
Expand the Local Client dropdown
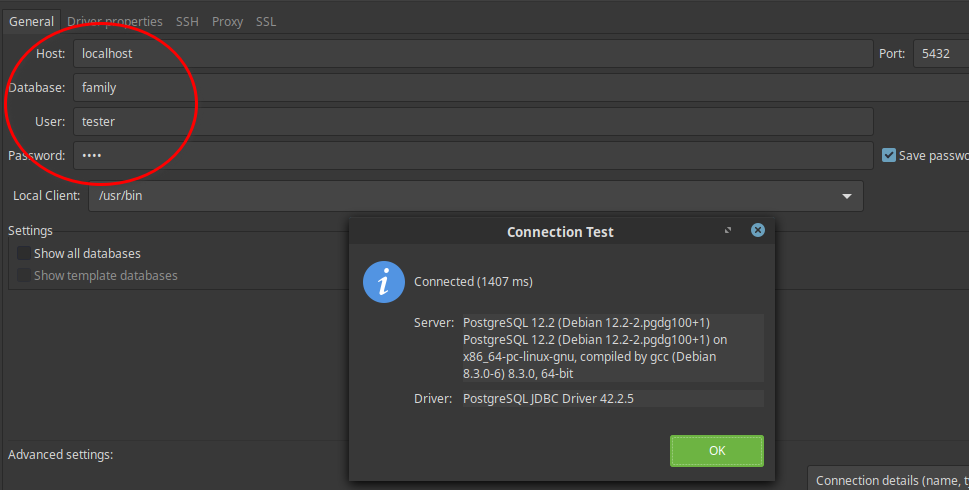point(846,196)
